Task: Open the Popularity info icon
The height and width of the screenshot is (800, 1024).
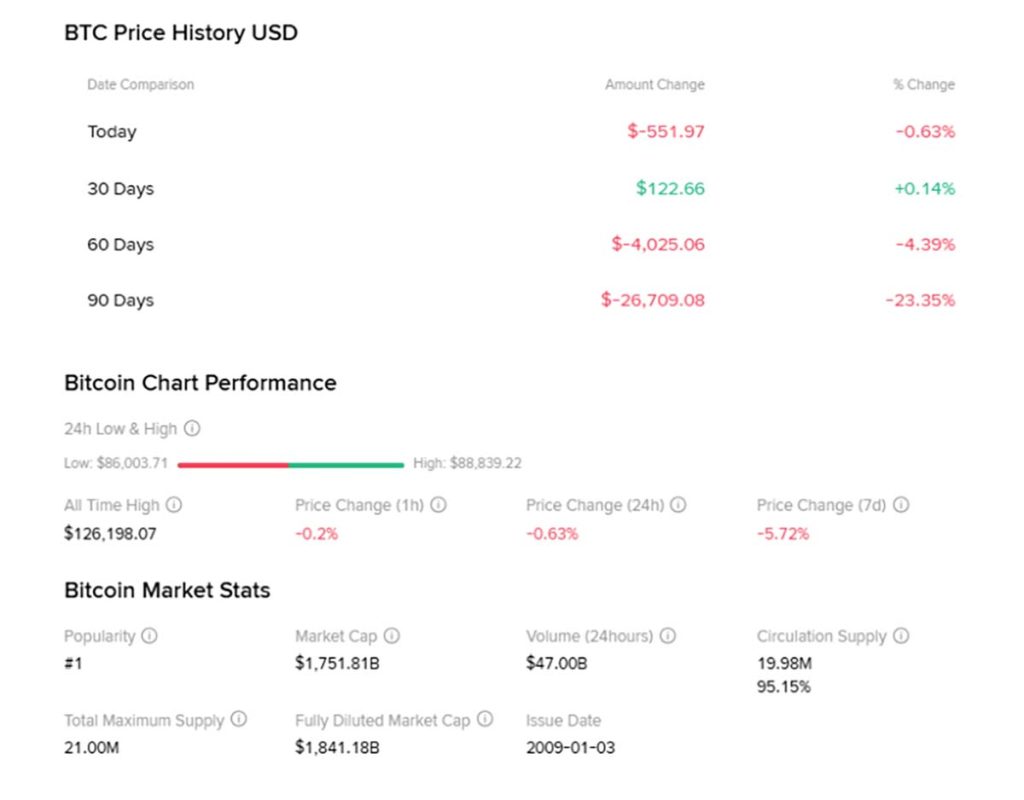Action: tap(149, 636)
